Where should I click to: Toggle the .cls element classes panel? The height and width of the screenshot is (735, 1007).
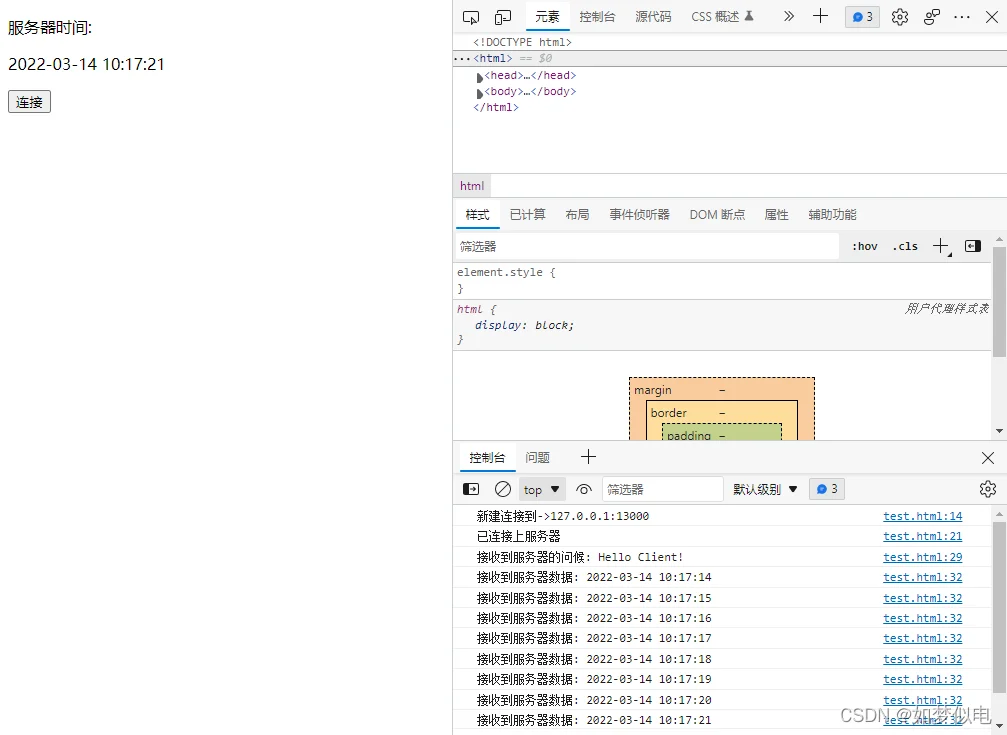click(x=905, y=246)
